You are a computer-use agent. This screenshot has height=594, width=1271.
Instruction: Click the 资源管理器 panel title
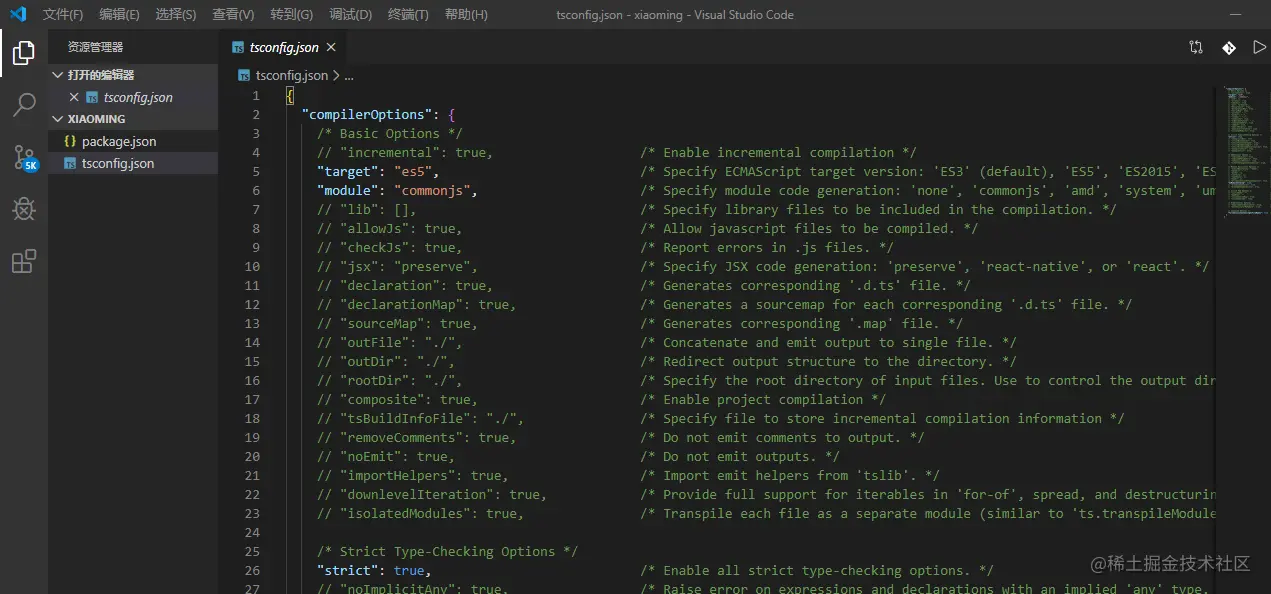96,47
